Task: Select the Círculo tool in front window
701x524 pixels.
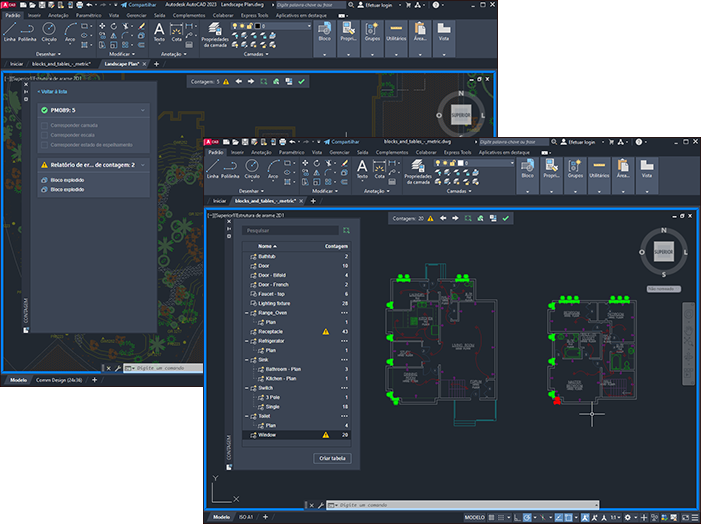Action: pos(252,168)
